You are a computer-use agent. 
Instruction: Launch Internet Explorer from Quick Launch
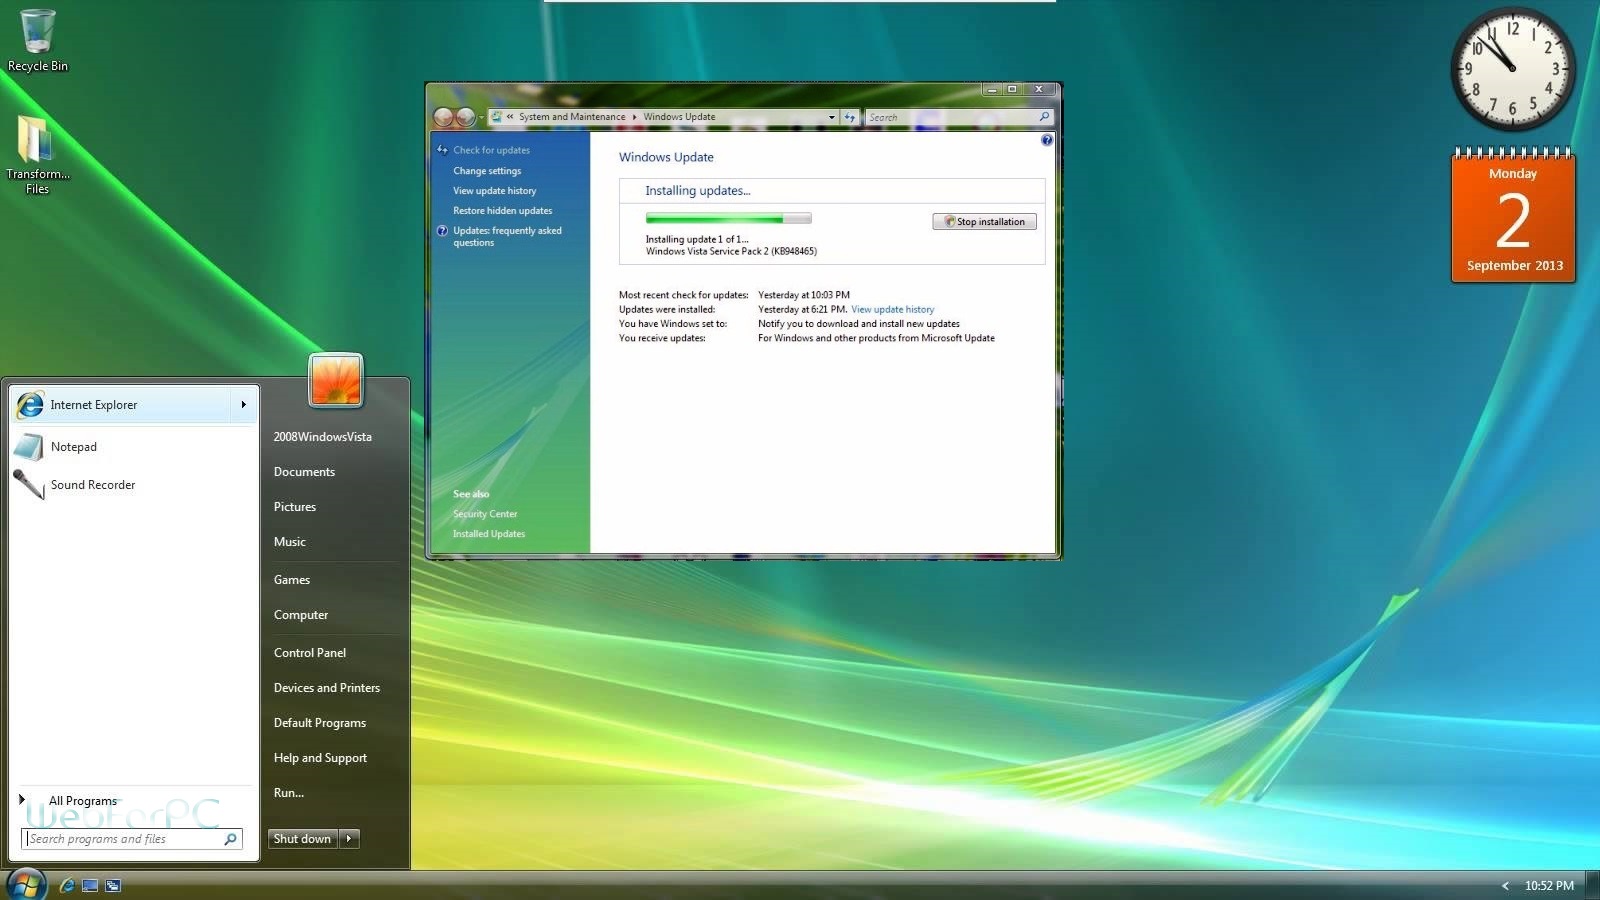67,885
